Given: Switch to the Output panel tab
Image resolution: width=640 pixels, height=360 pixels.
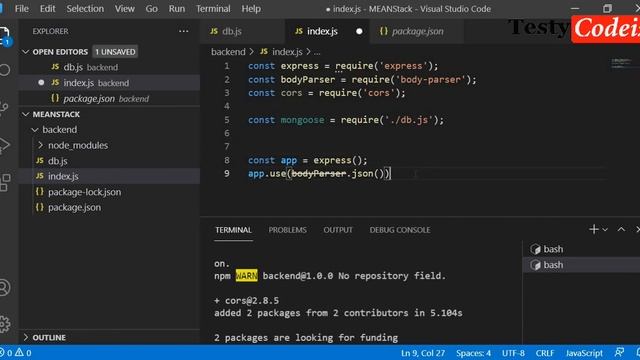Looking at the screenshot, I should coord(338,230).
